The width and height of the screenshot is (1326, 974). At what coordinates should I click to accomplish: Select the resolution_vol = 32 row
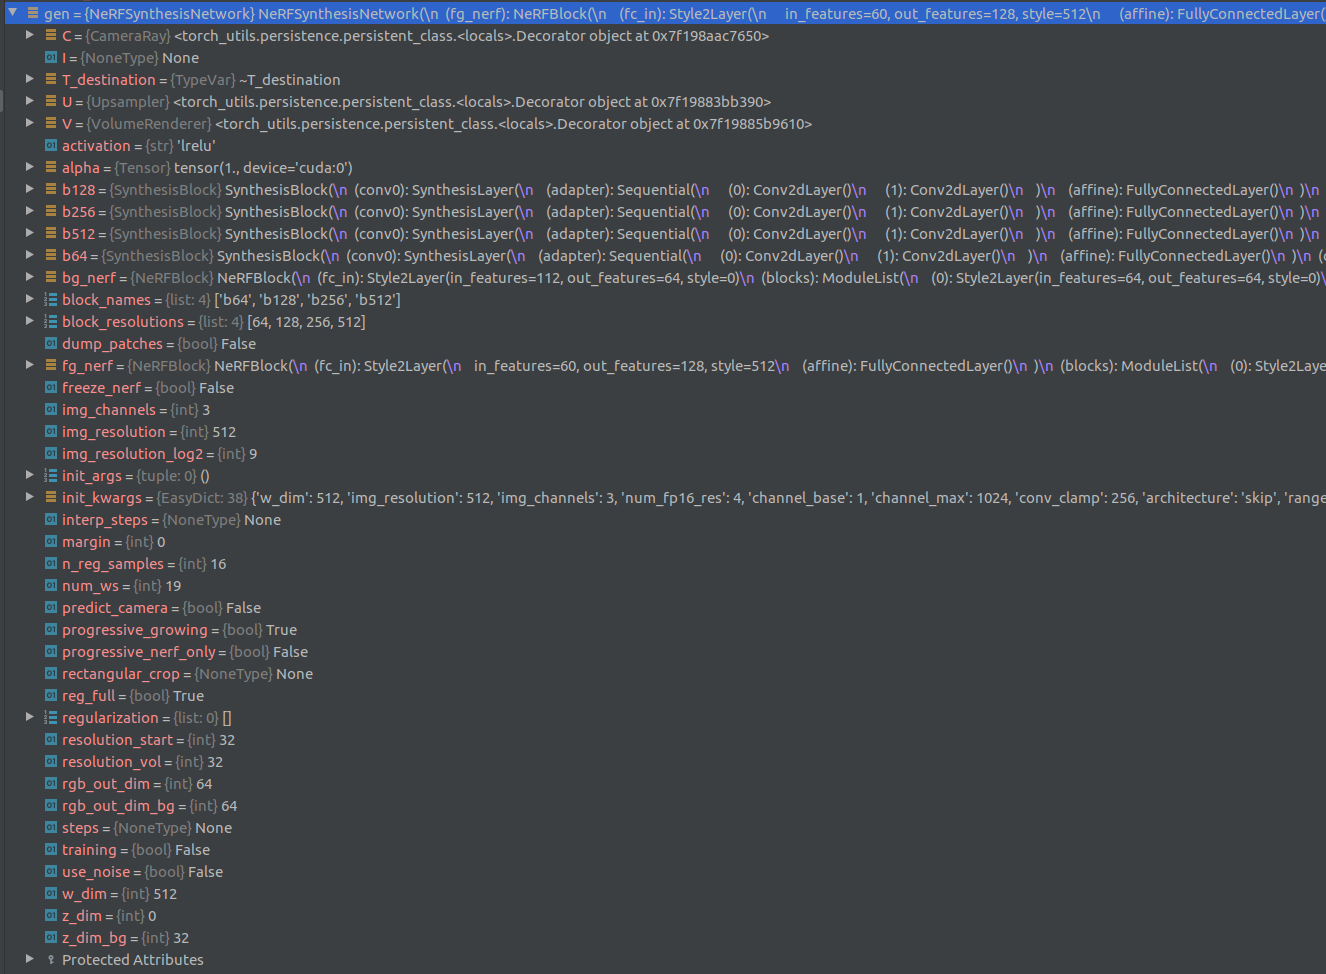click(x=663, y=761)
